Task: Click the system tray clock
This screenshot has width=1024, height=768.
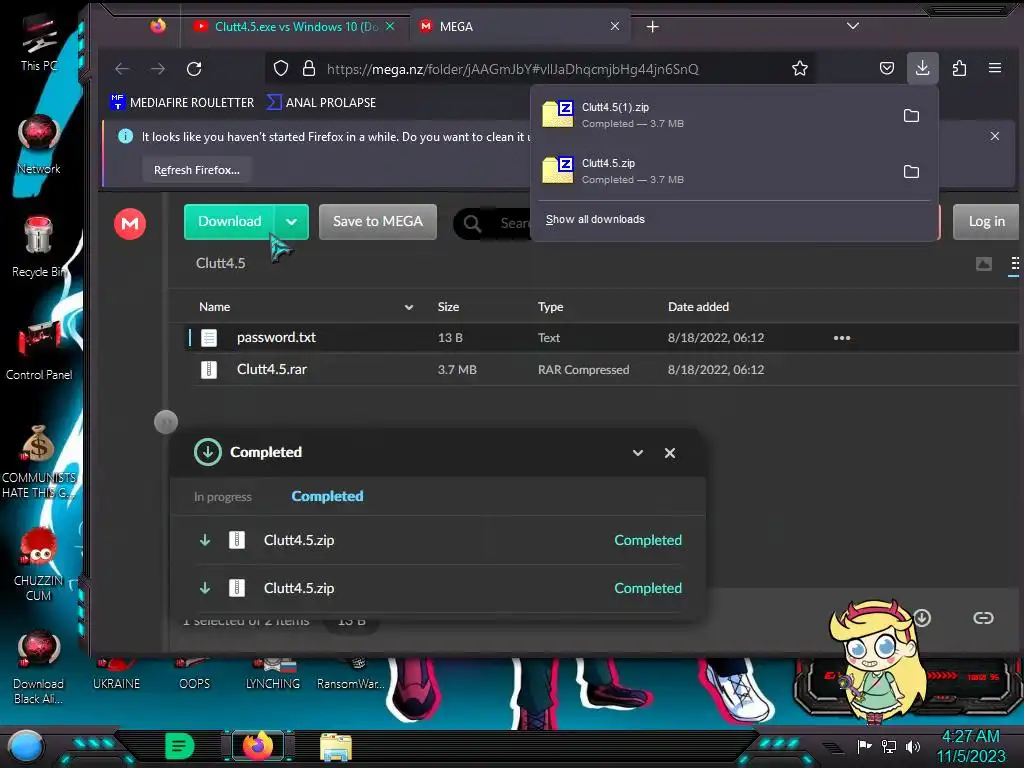Action: click(x=970, y=746)
